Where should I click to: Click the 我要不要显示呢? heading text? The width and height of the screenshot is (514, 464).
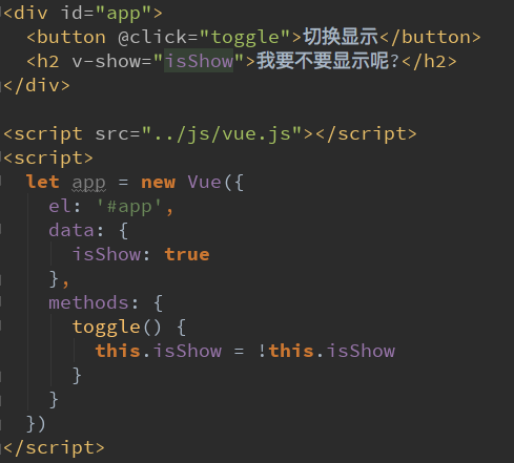coord(328,61)
